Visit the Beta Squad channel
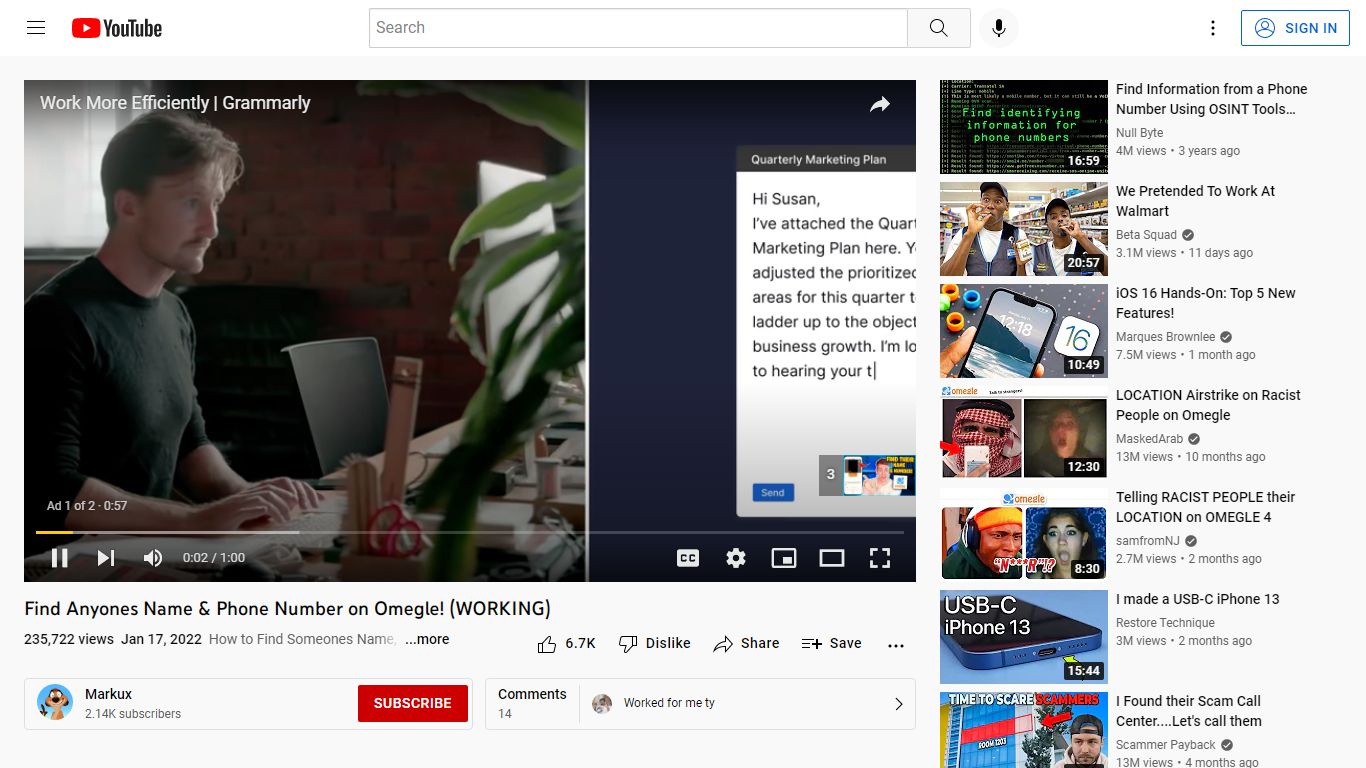 pyautogui.click(x=1146, y=235)
